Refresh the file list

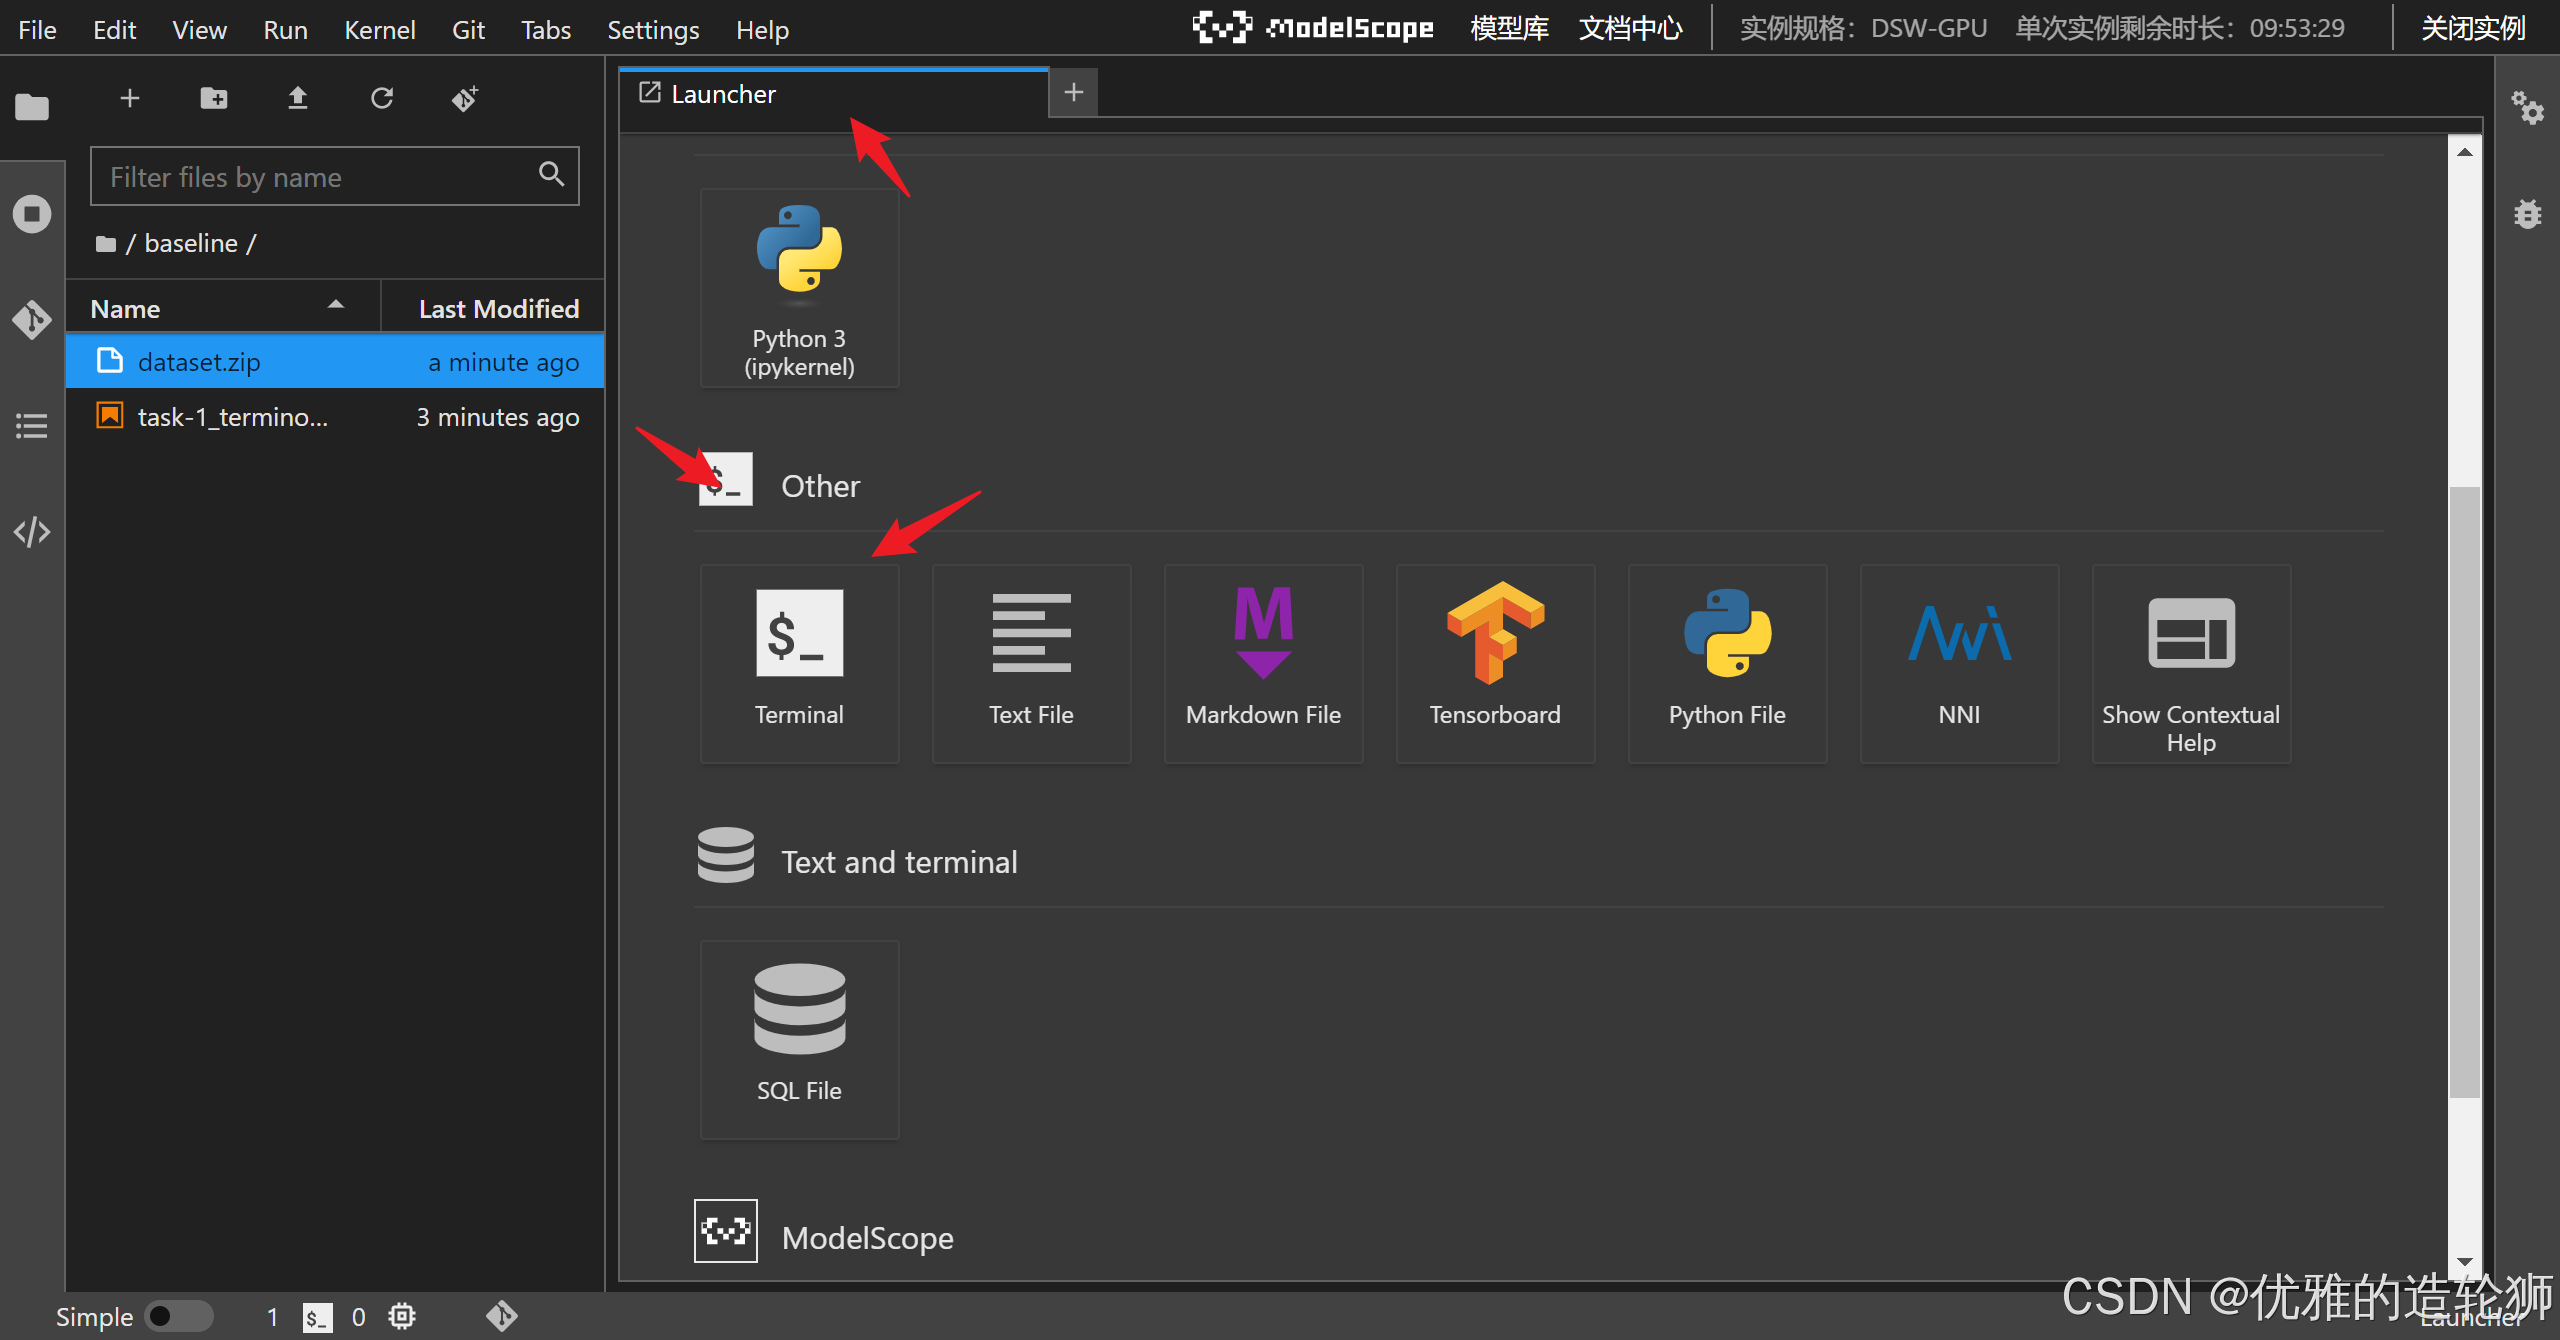point(382,98)
